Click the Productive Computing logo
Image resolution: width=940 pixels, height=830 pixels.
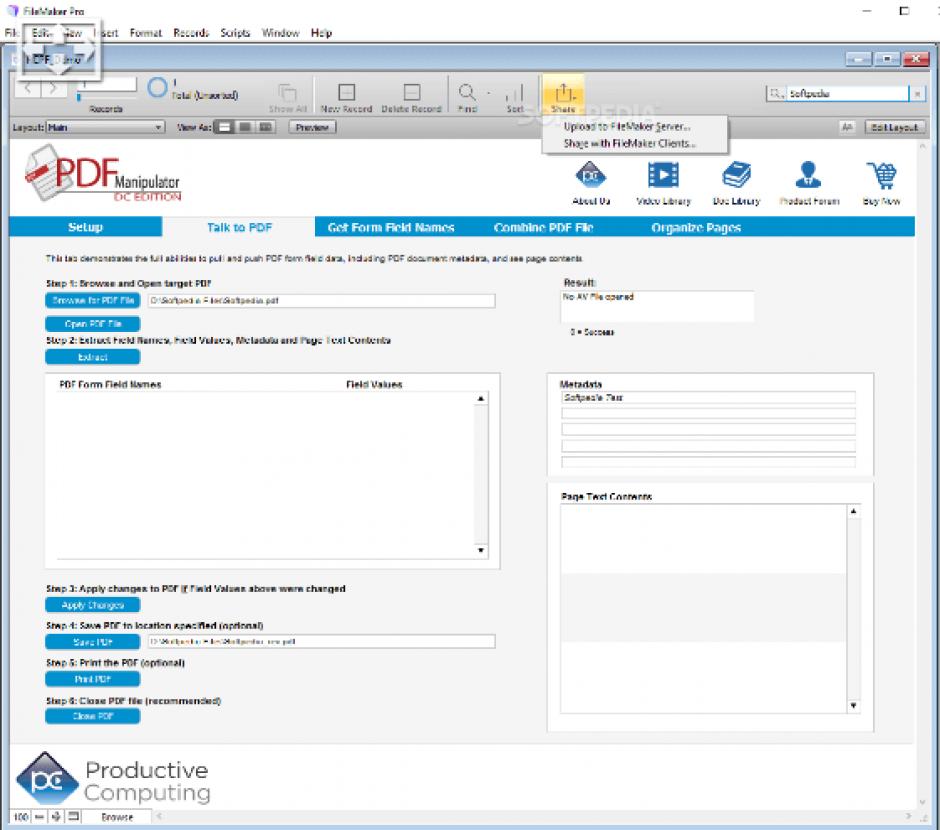click(113, 779)
